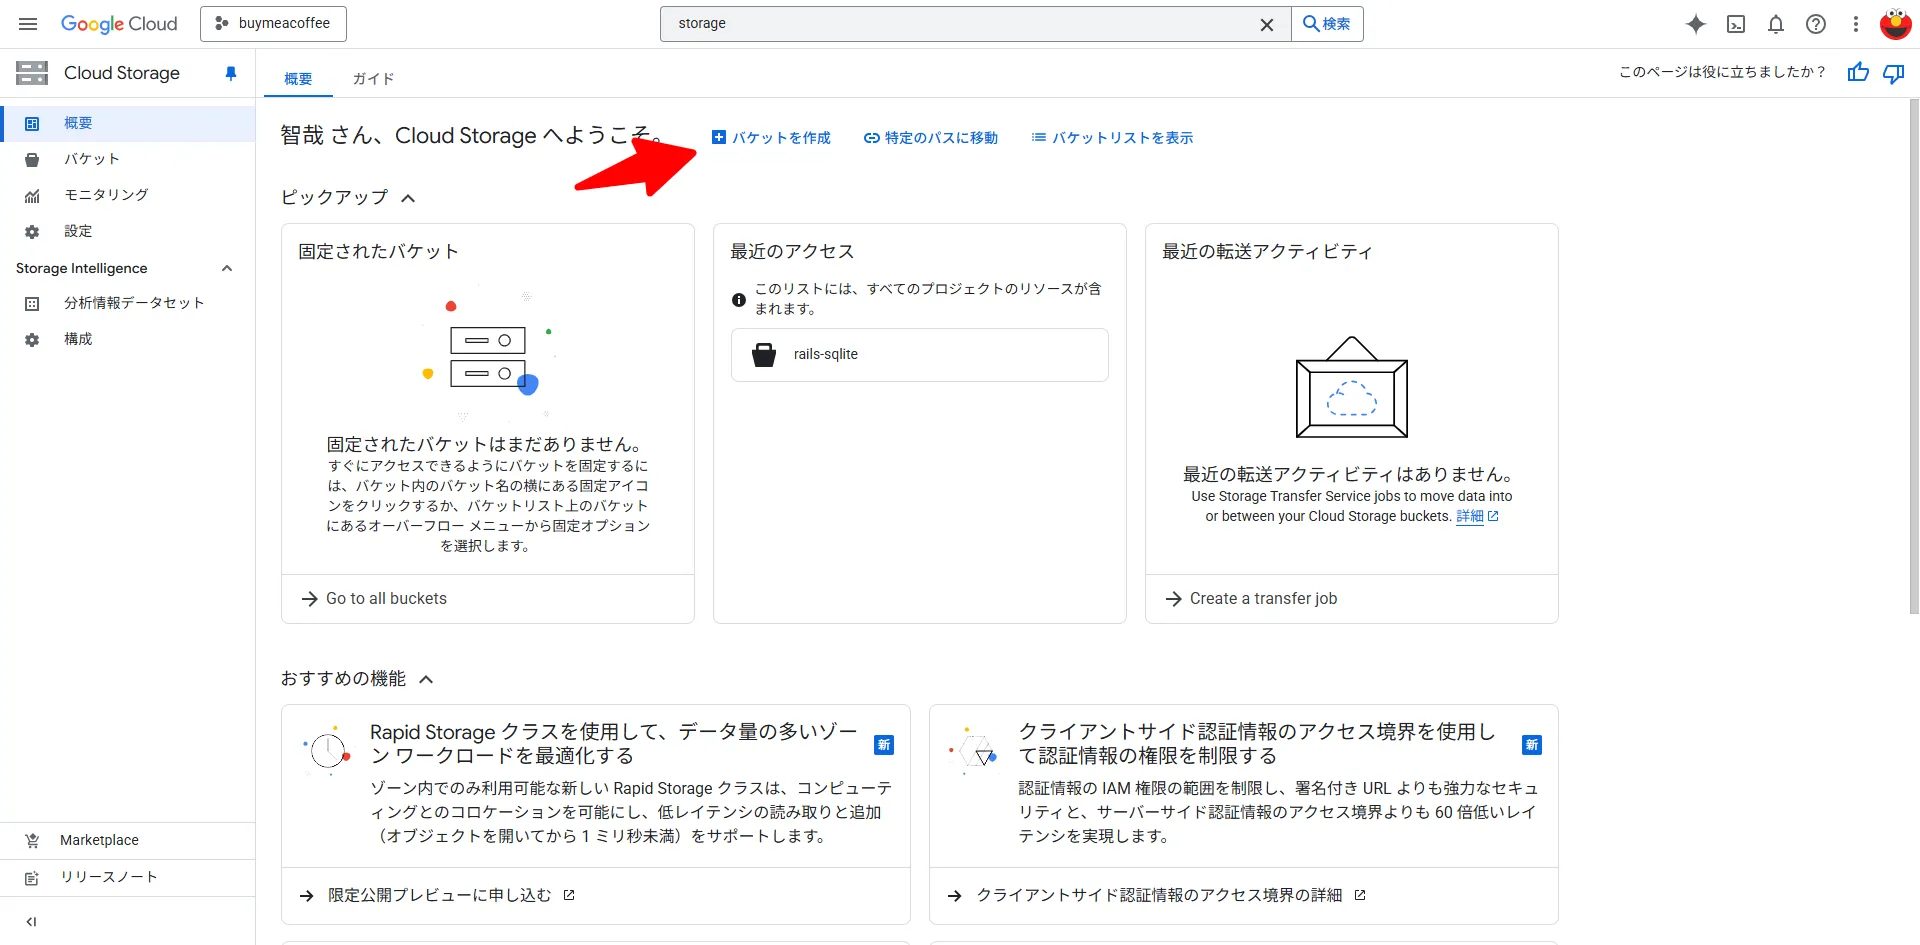The image size is (1920, 945).
Task: Collapse the ピックアップ section
Action: click(408, 197)
